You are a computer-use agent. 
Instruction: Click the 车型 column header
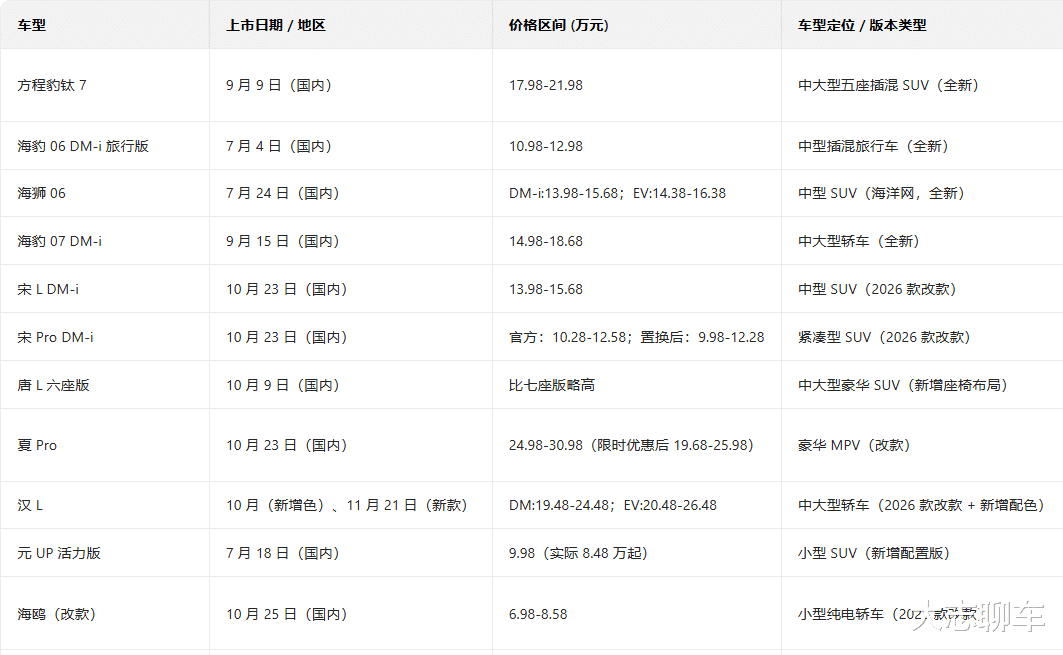[32, 25]
